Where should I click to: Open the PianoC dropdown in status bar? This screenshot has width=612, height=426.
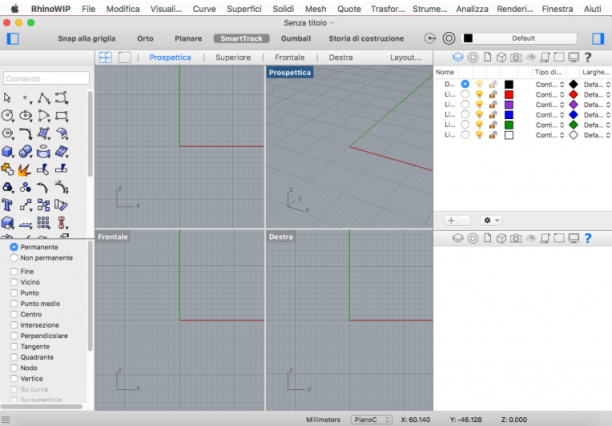371,420
